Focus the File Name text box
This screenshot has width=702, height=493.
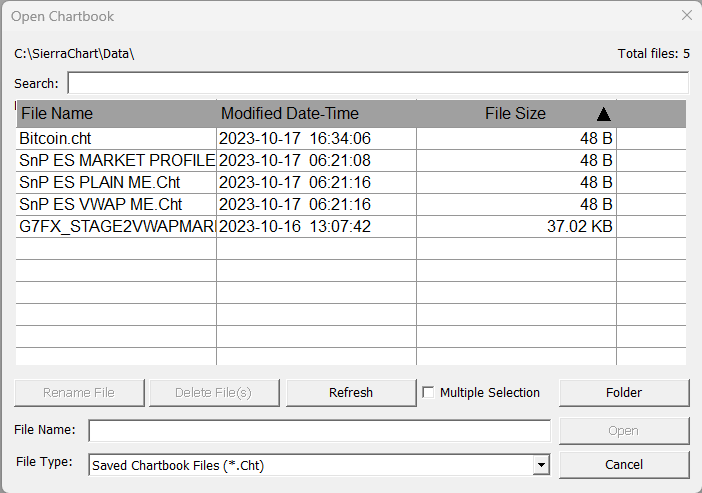tap(319, 430)
